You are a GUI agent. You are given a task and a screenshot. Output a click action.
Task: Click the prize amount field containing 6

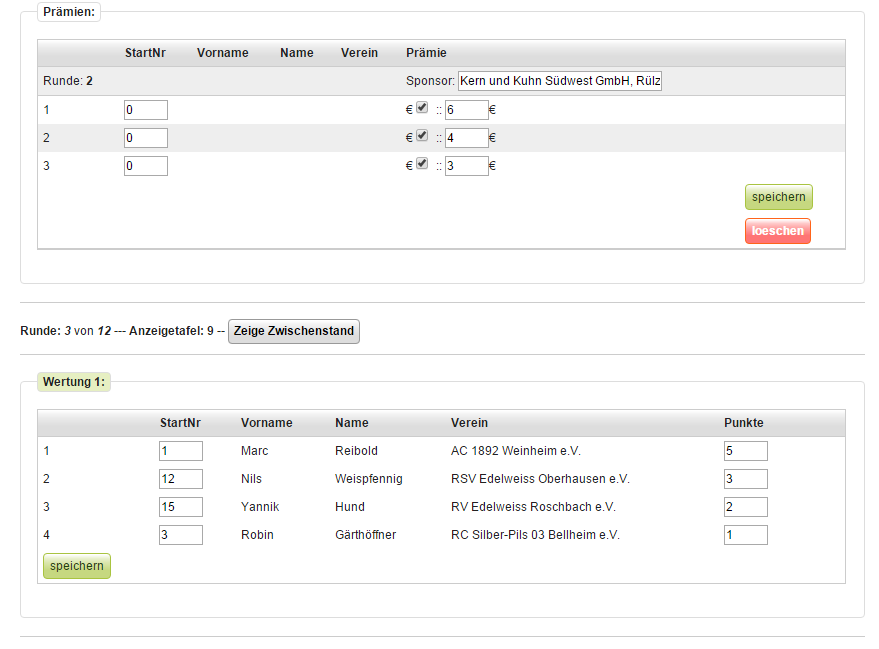click(467, 110)
